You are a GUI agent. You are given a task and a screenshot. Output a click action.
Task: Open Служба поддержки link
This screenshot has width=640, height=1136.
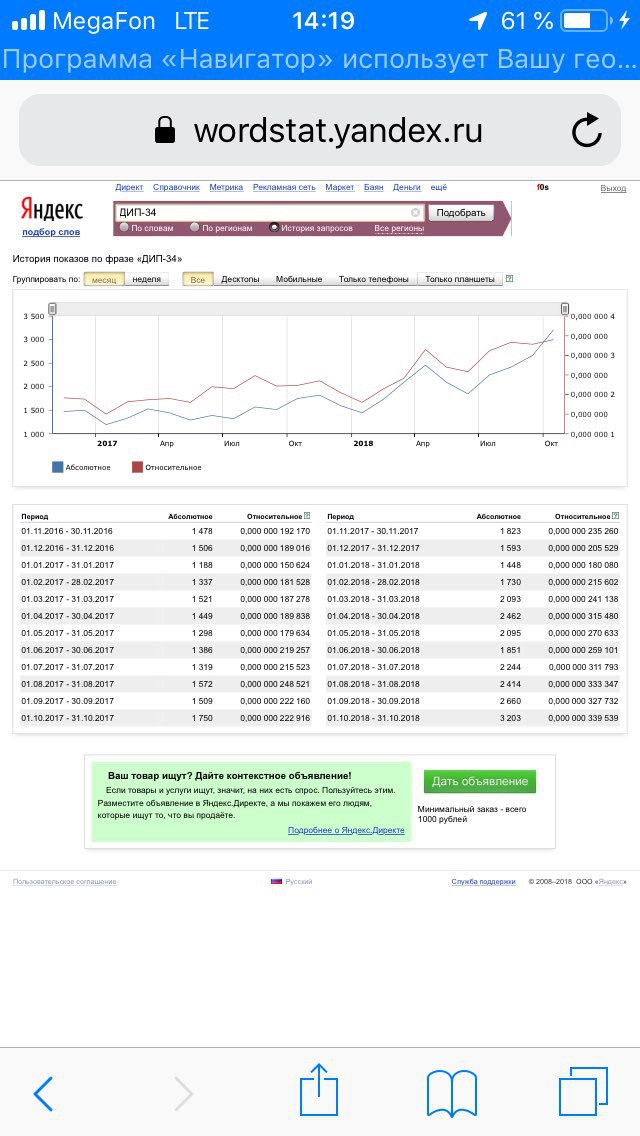[483, 882]
